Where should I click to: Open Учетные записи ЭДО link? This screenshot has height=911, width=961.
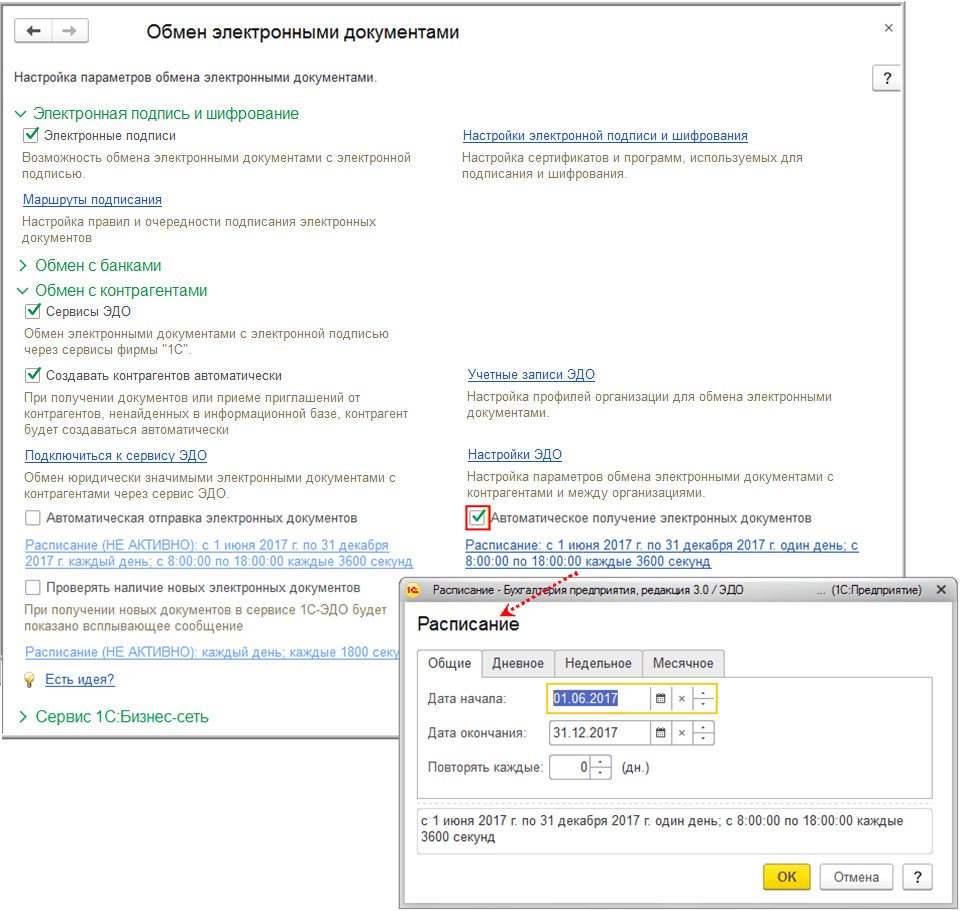[x=531, y=375]
